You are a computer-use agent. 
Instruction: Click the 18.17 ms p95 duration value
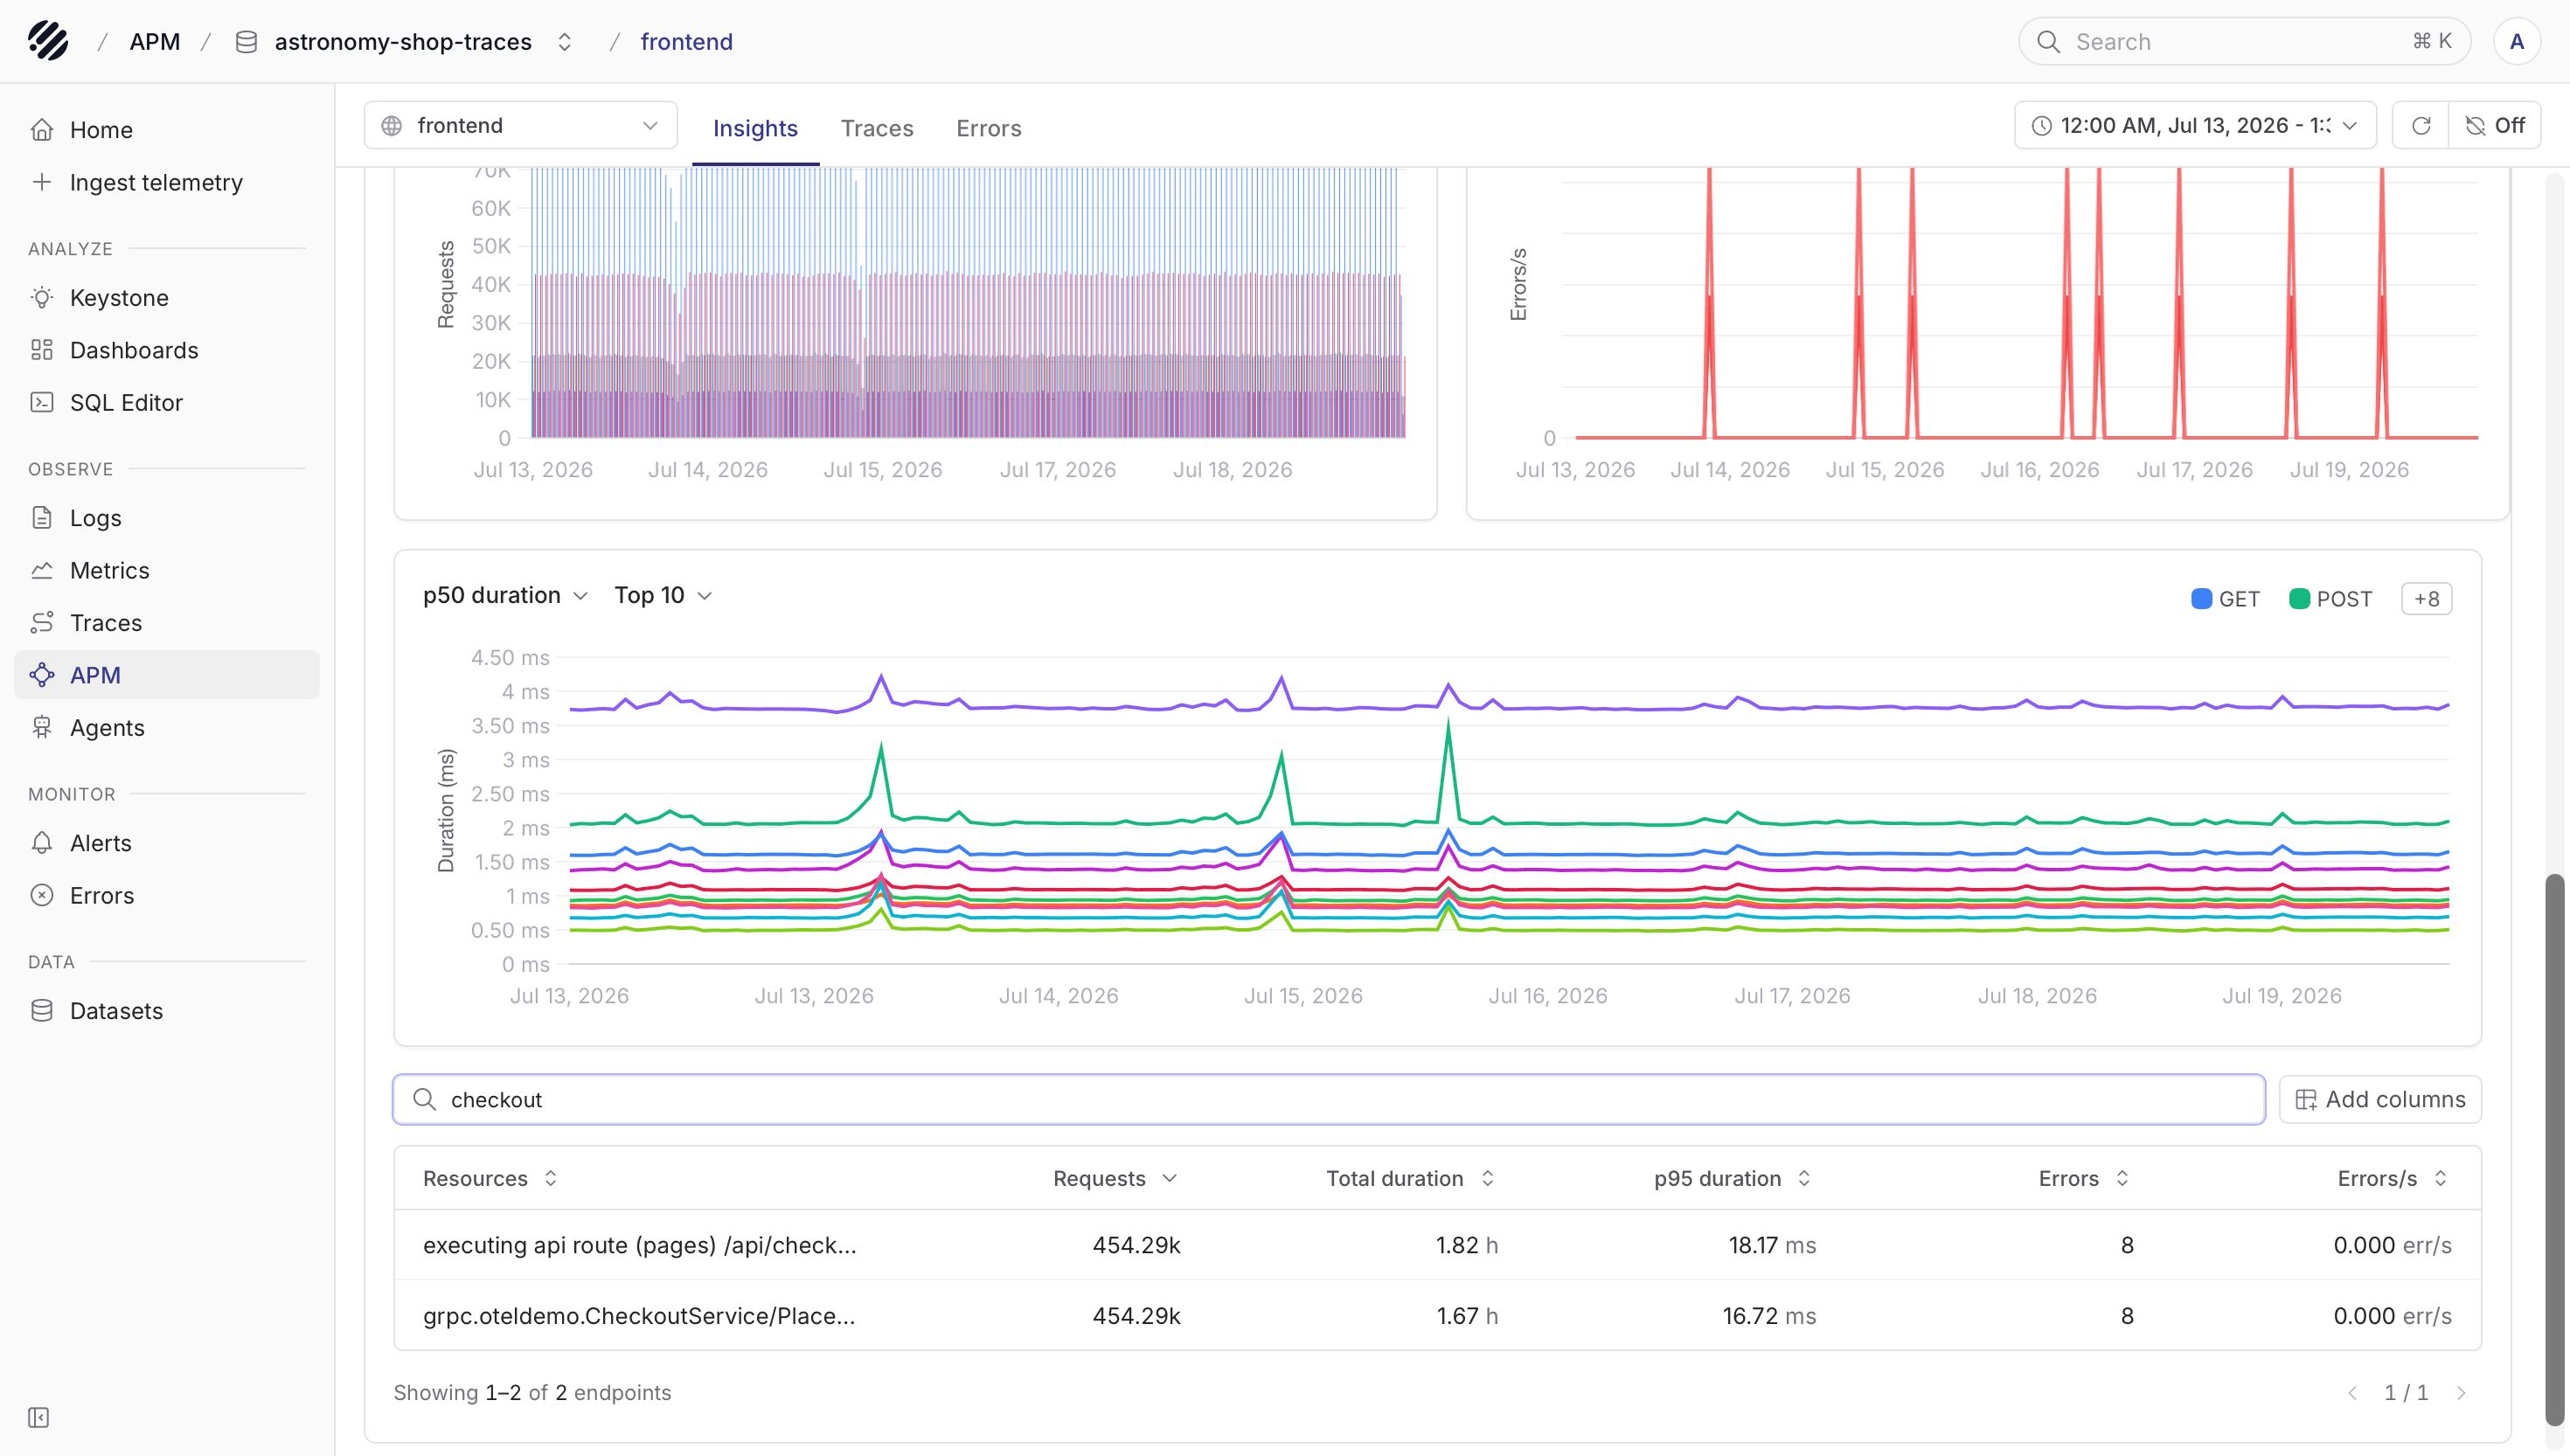click(1772, 1245)
